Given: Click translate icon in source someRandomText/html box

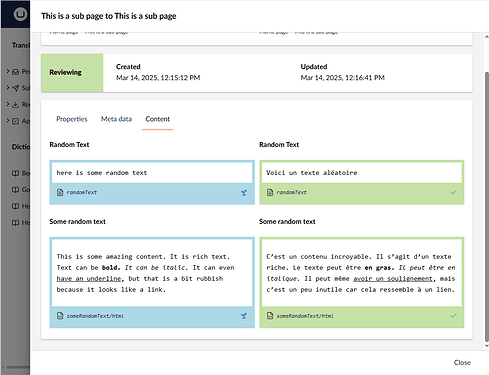Looking at the screenshot, I should pyautogui.click(x=244, y=316).
